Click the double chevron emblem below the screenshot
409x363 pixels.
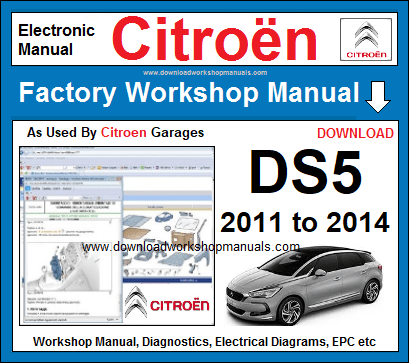pyautogui.click(x=136, y=302)
